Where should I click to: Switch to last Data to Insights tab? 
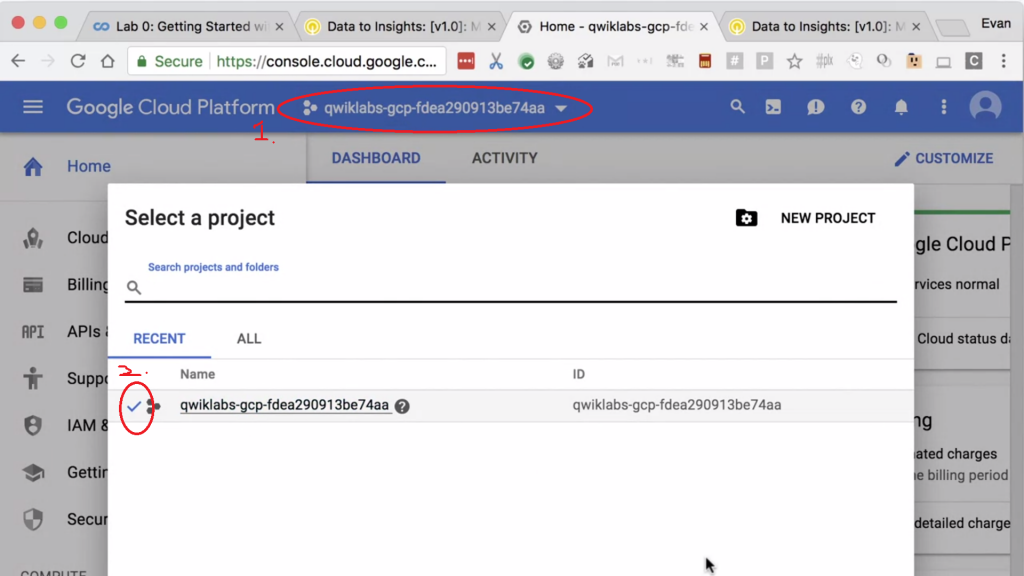pyautogui.click(x=826, y=27)
